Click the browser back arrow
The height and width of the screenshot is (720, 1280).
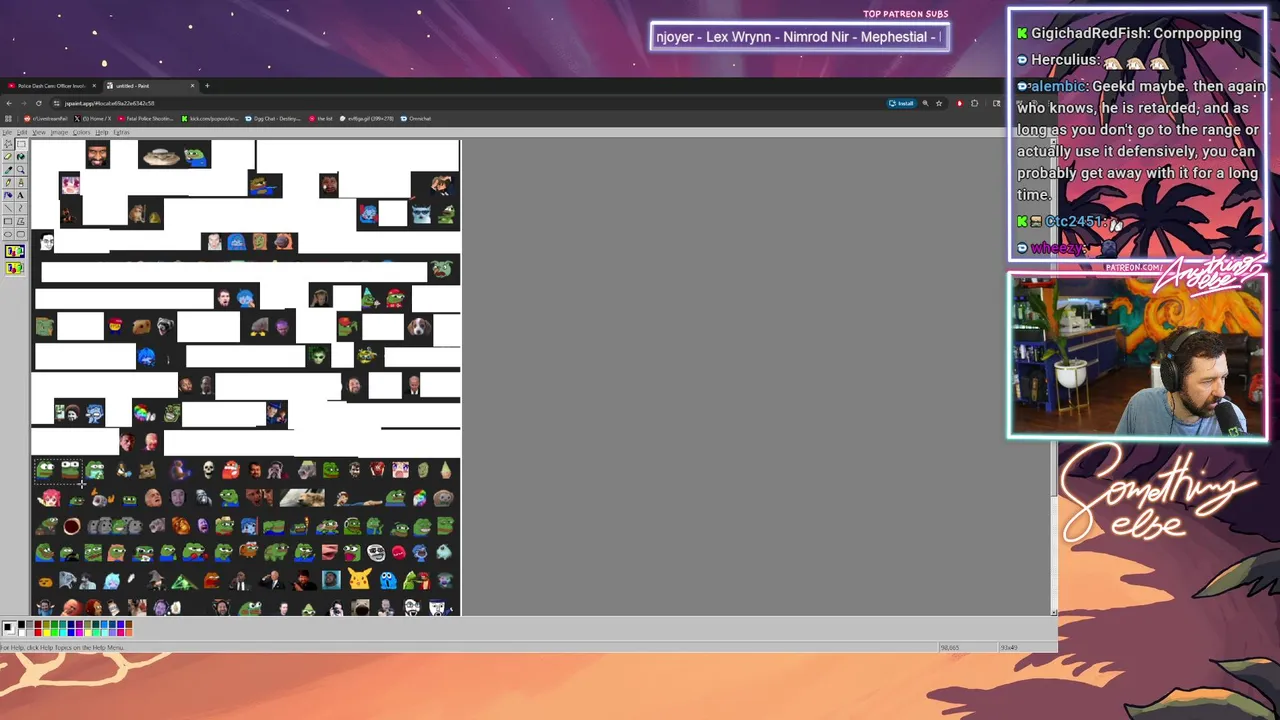(x=9, y=103)
